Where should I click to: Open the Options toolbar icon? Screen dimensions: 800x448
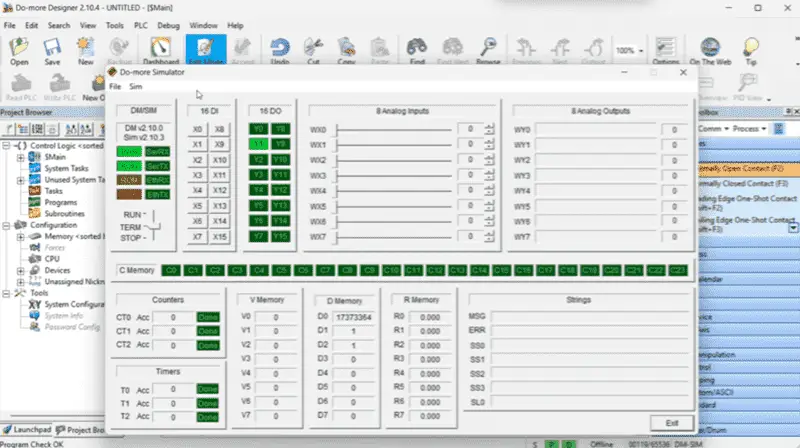[665, 51]
